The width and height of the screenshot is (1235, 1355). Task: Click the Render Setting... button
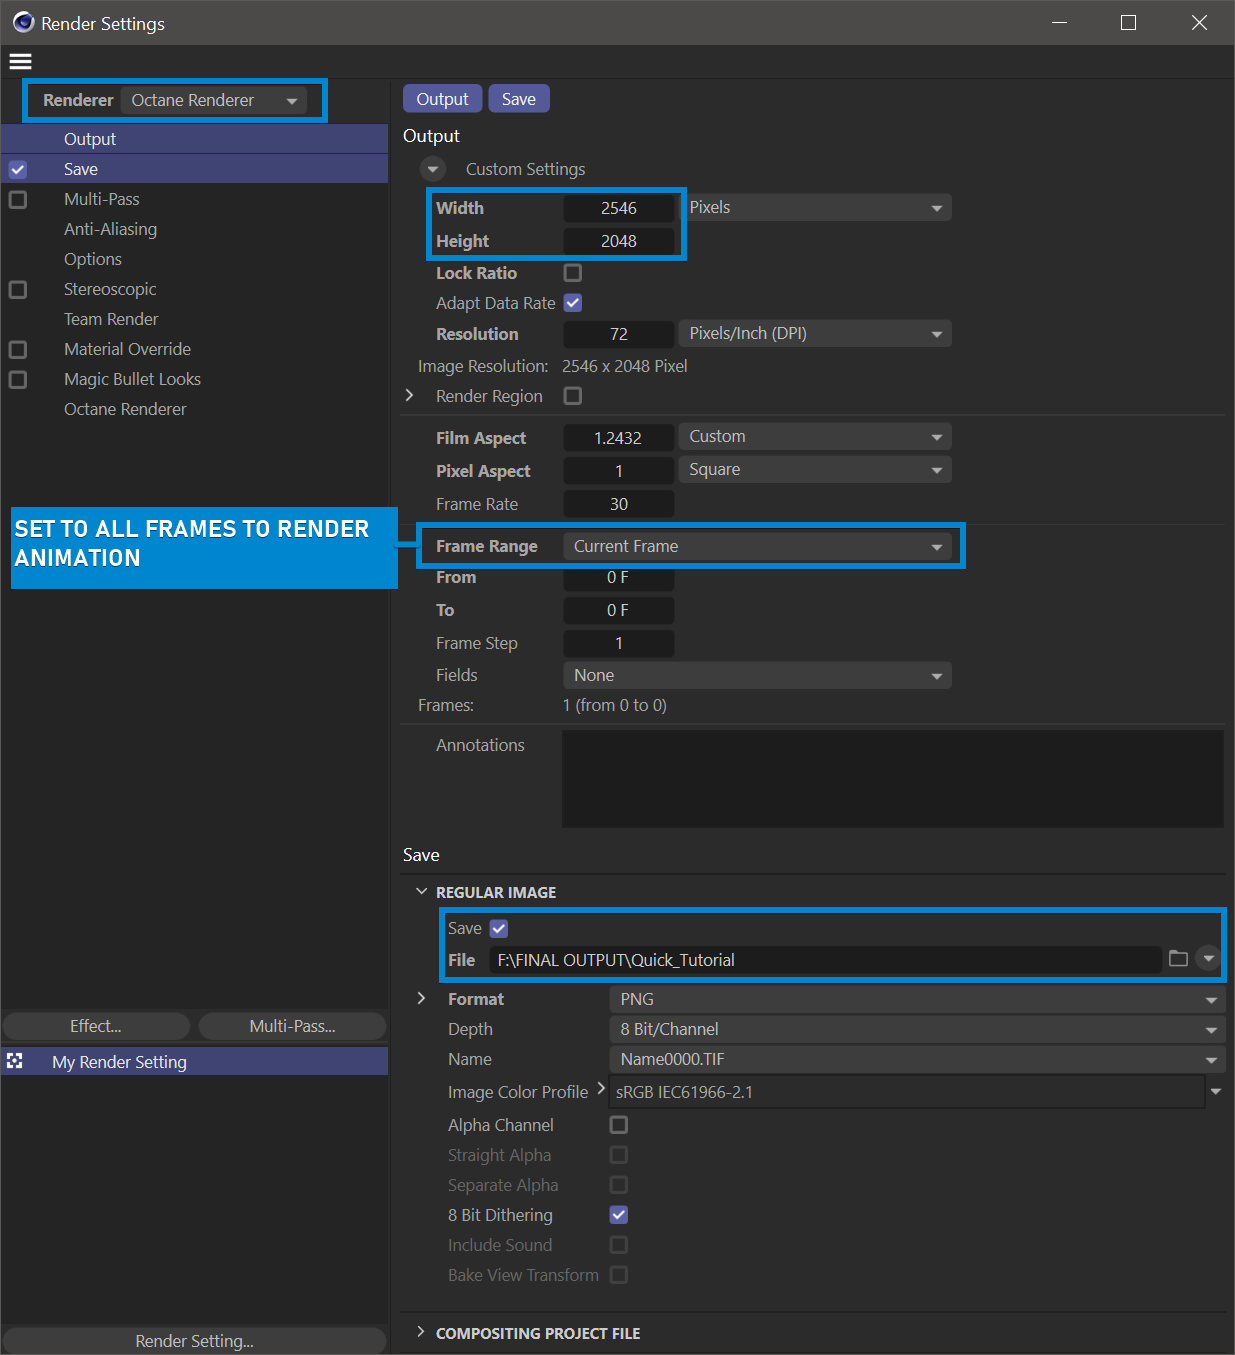click(194, 1341)
